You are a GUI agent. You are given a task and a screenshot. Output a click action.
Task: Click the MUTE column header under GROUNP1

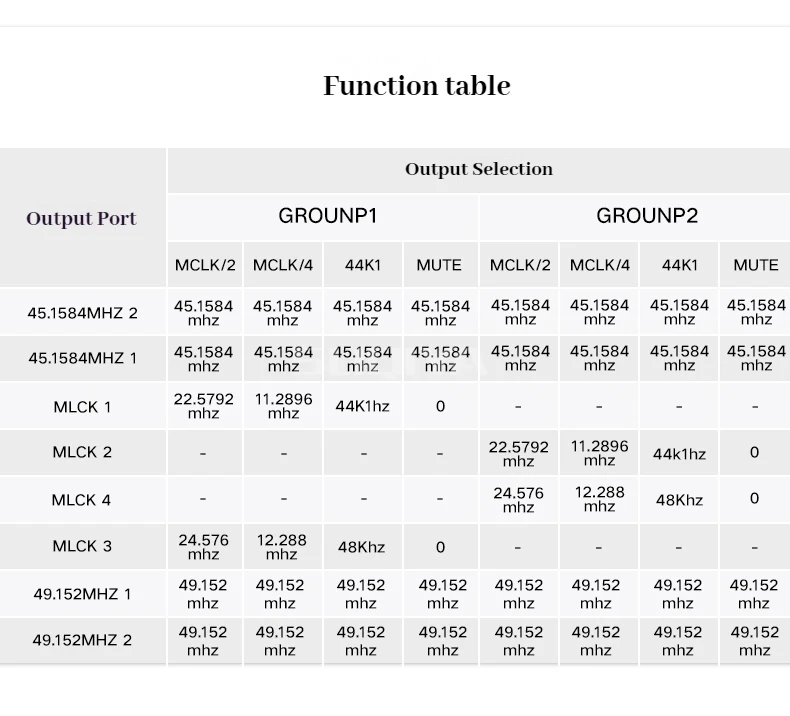(x=439, y=265)
